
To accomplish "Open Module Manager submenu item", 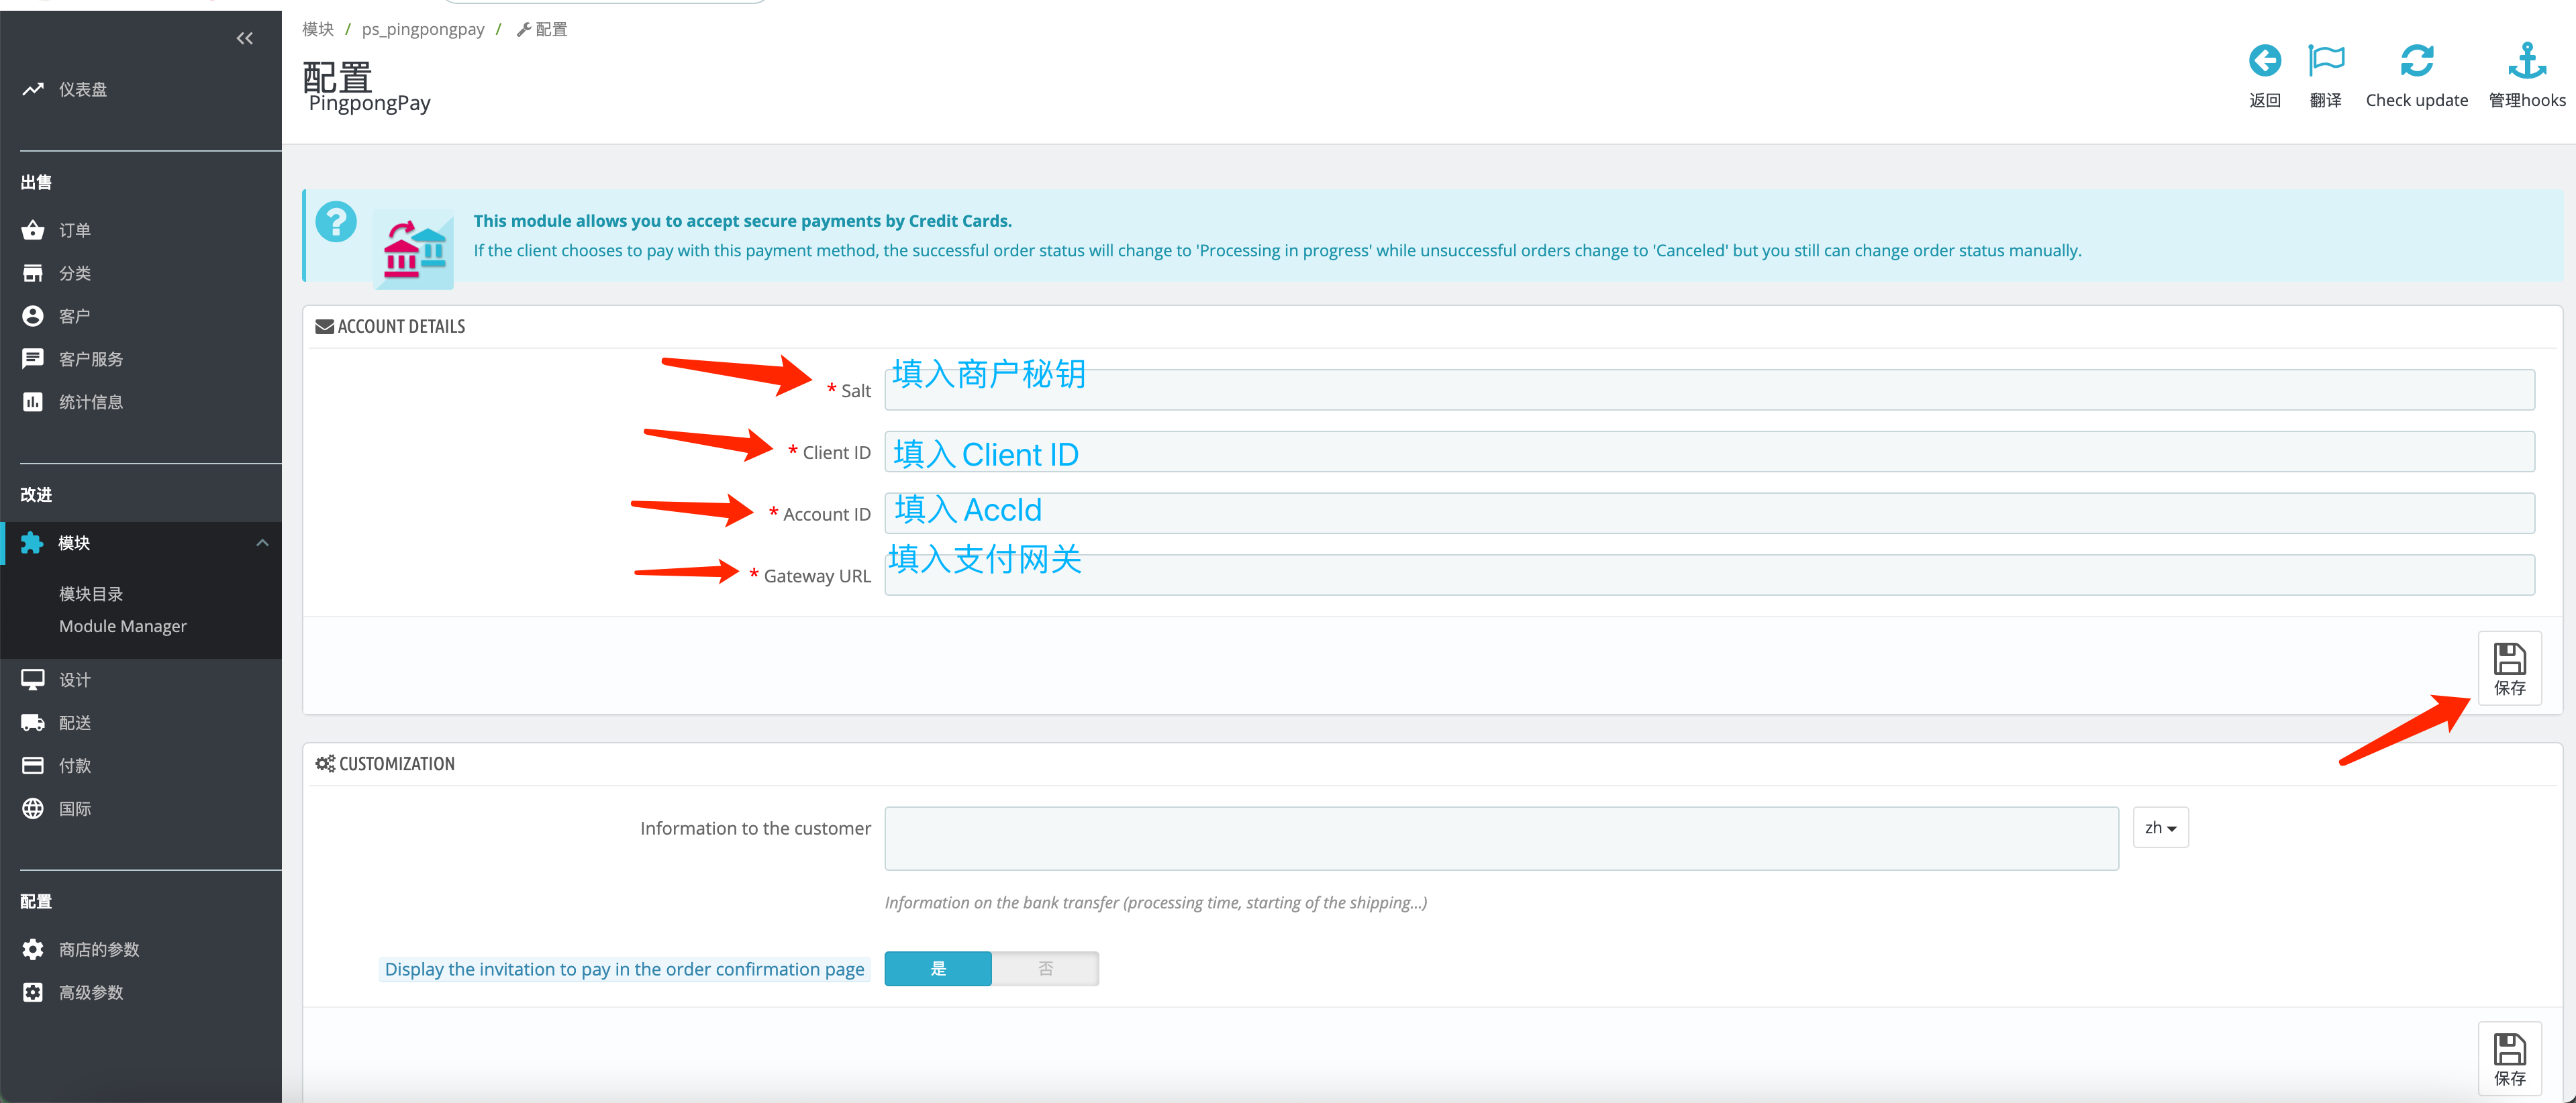I will [123, 626].
